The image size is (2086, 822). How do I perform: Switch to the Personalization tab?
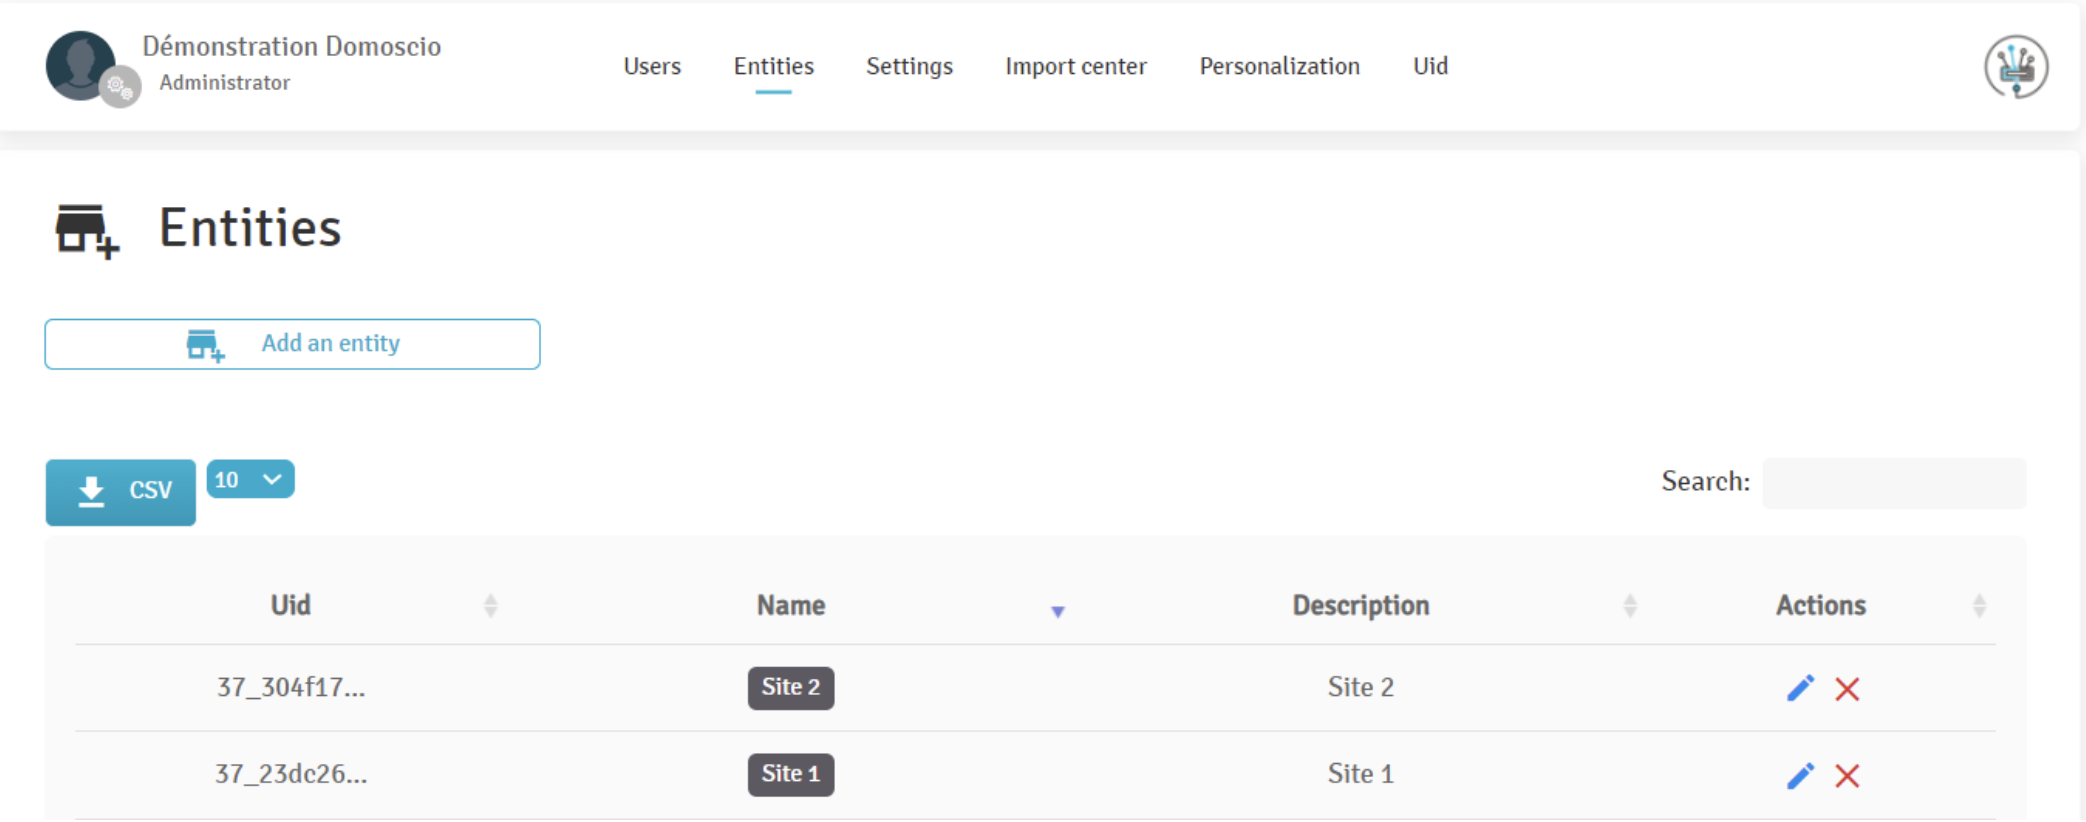(1279, 66)
